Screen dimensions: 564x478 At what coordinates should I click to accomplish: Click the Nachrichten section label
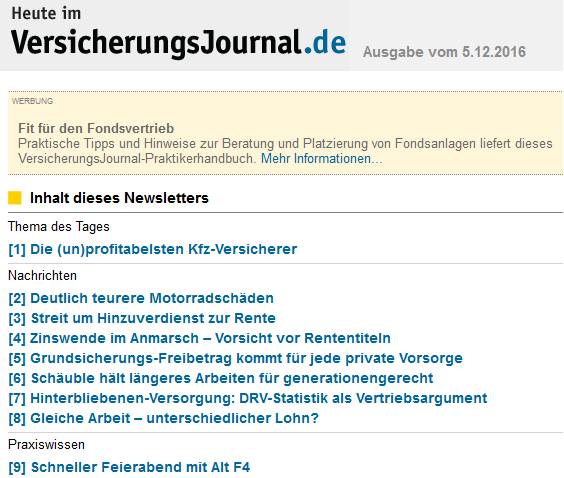click(42, 276)
